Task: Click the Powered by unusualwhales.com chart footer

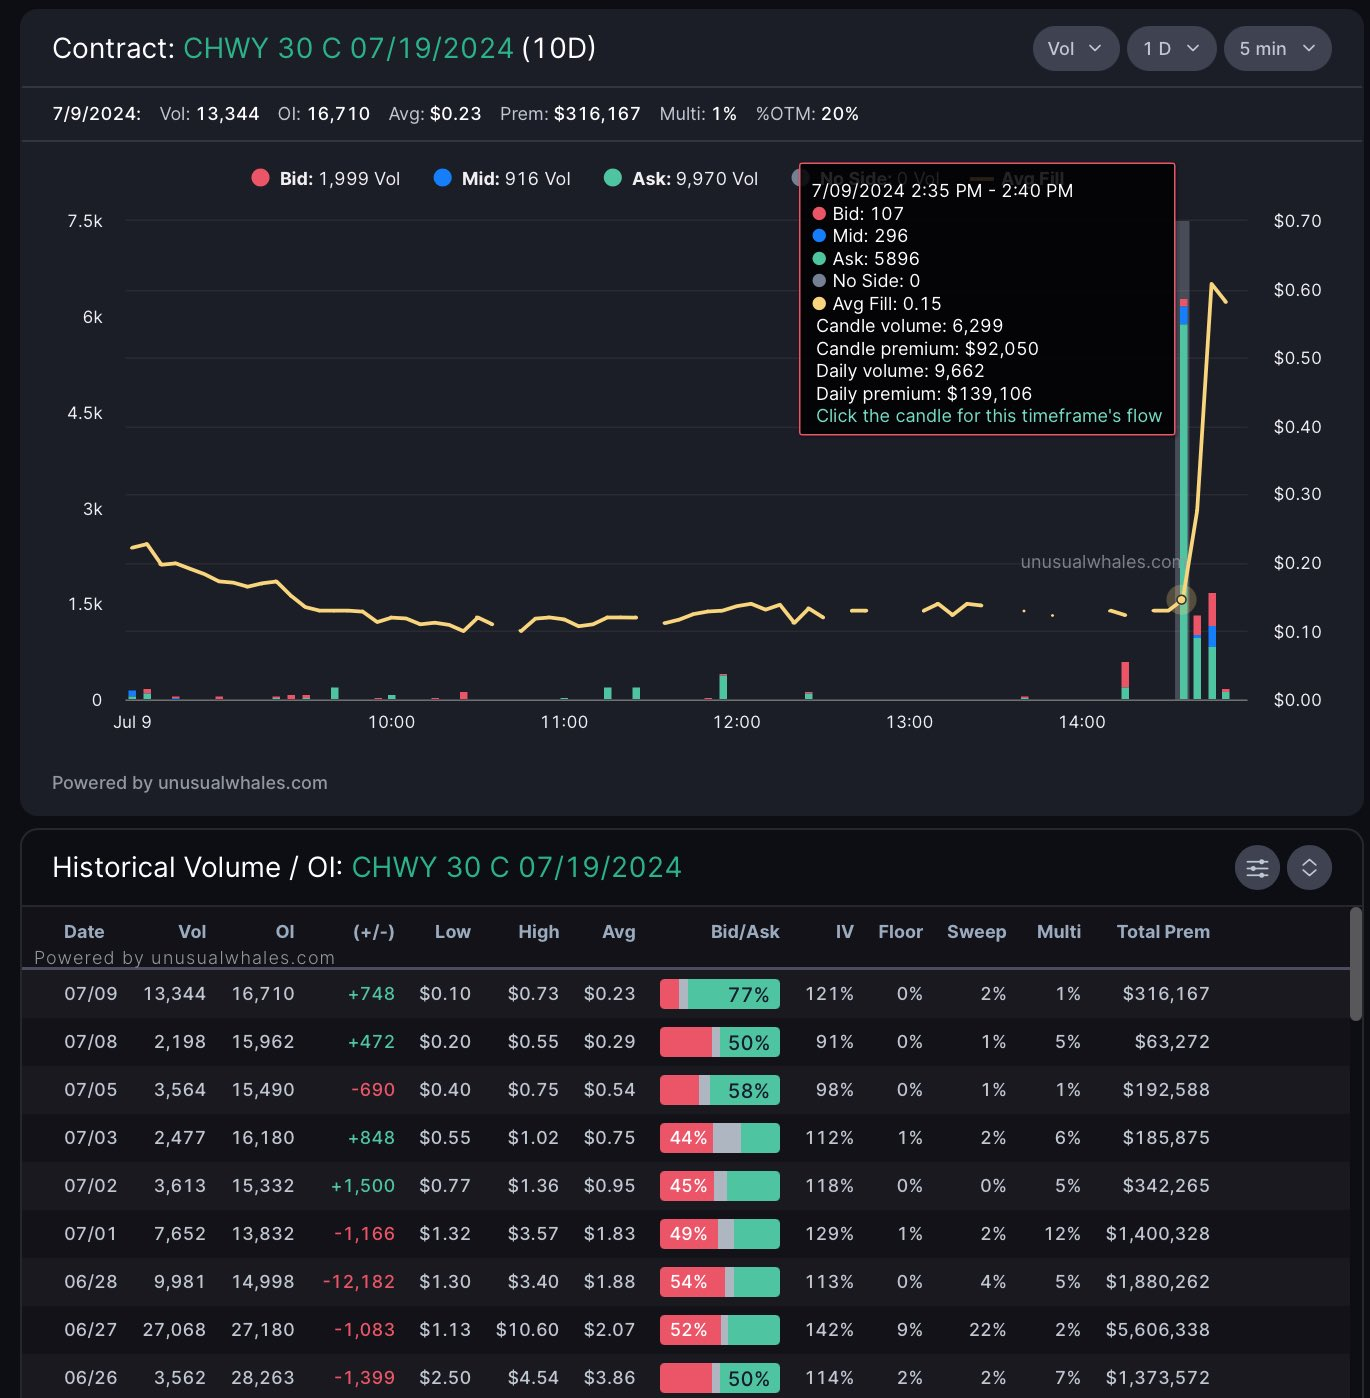Action: coord(190,783)
